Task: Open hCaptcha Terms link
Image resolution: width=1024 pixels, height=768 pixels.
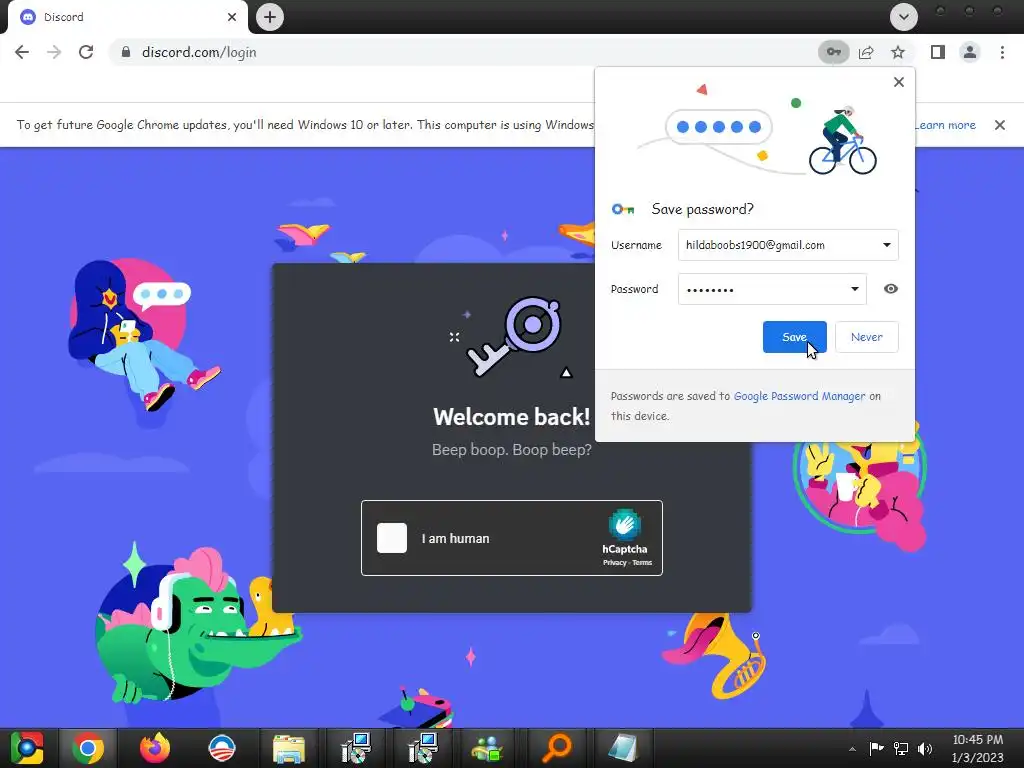Action: [x=642, y=562]
